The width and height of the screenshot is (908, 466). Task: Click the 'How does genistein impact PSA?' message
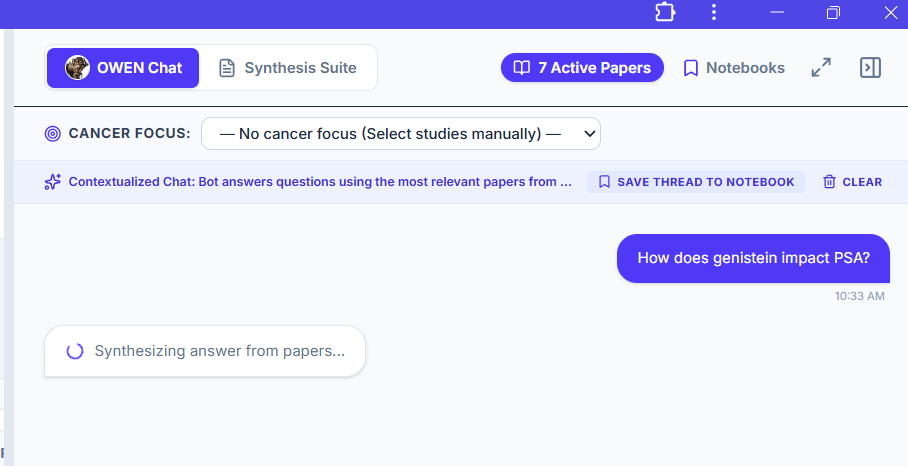pos(753,258)
